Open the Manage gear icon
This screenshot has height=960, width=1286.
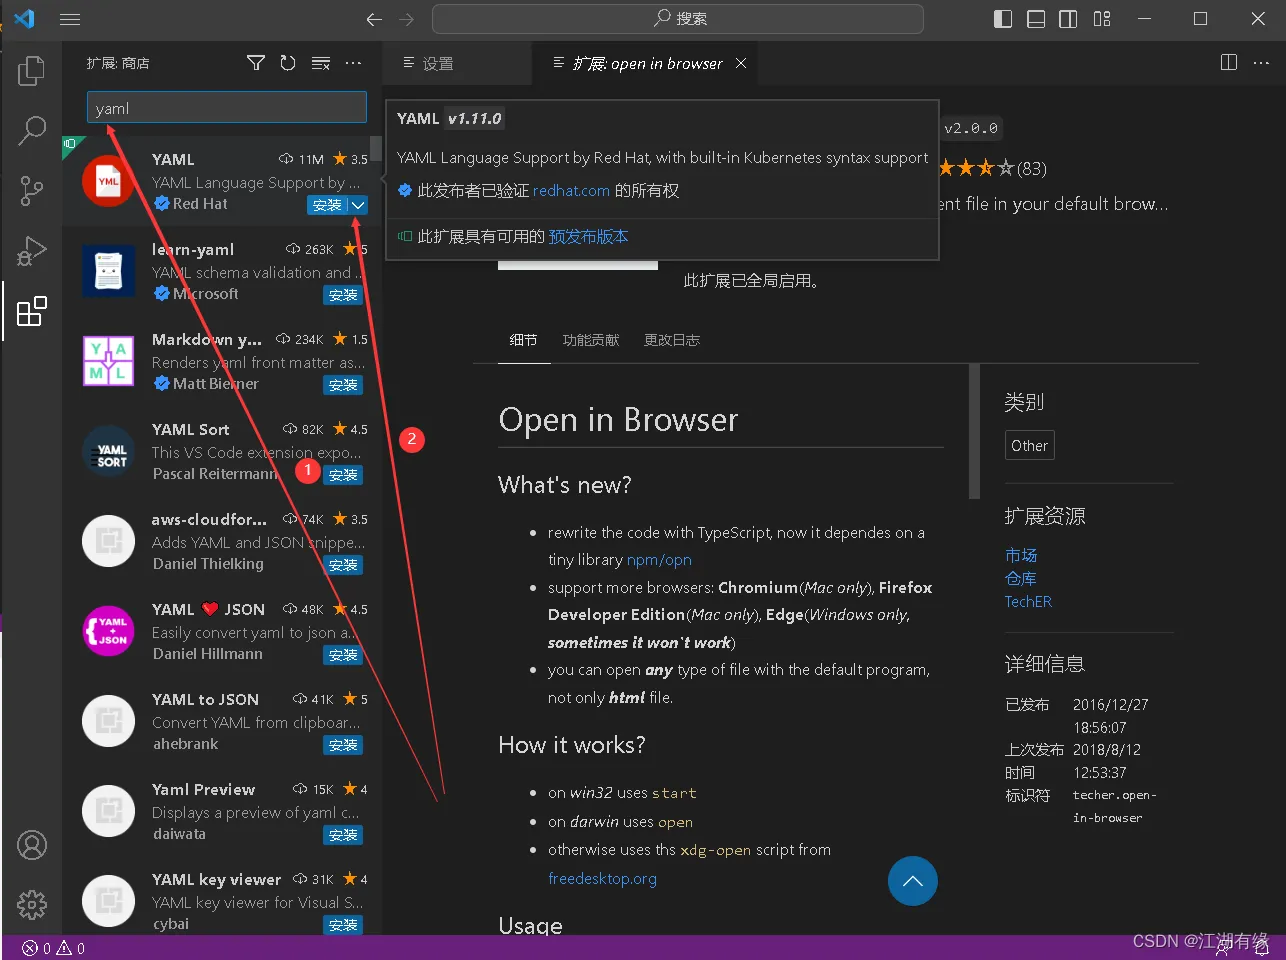pyautogui.click(x=32, y=905)
